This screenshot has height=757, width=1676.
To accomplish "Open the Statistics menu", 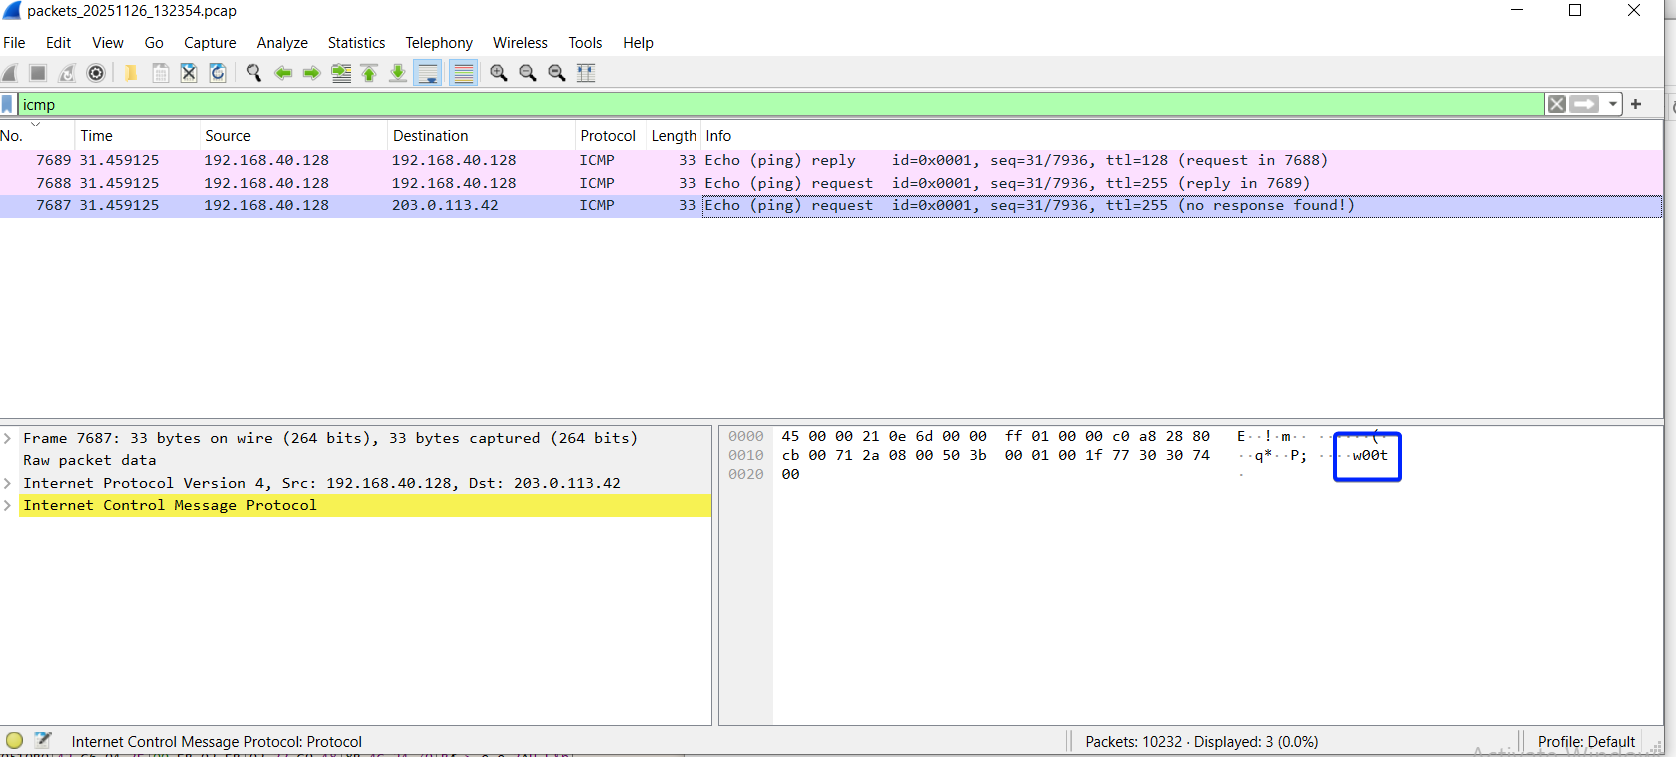I will (356, 43).
